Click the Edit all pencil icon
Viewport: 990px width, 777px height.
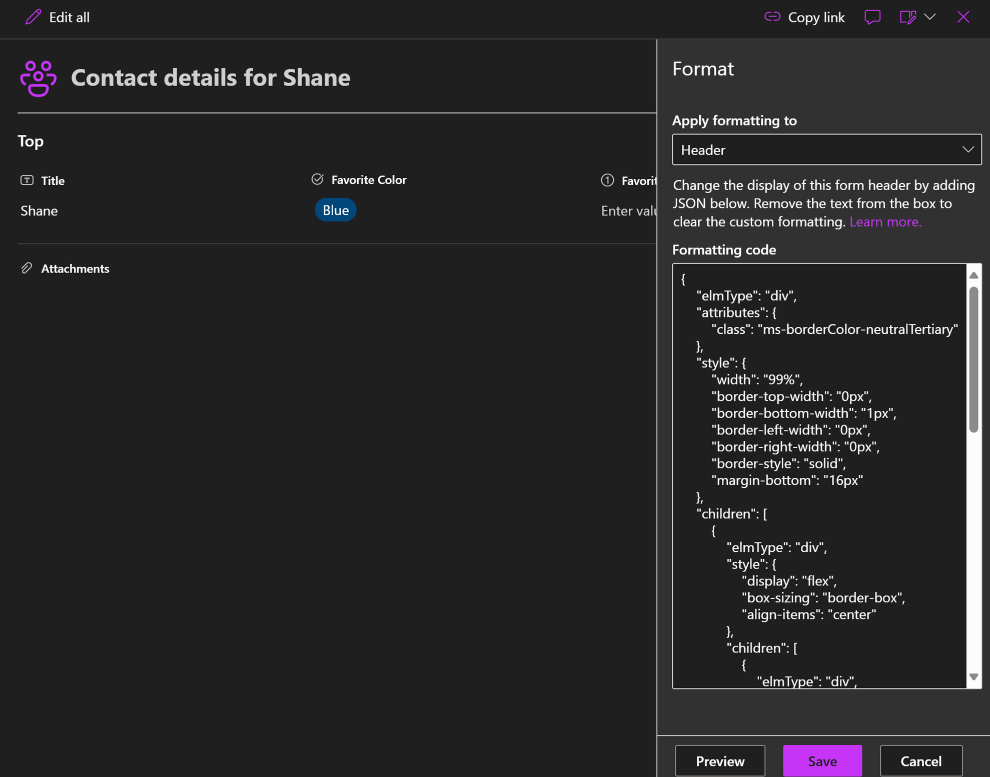pos(34,17)
